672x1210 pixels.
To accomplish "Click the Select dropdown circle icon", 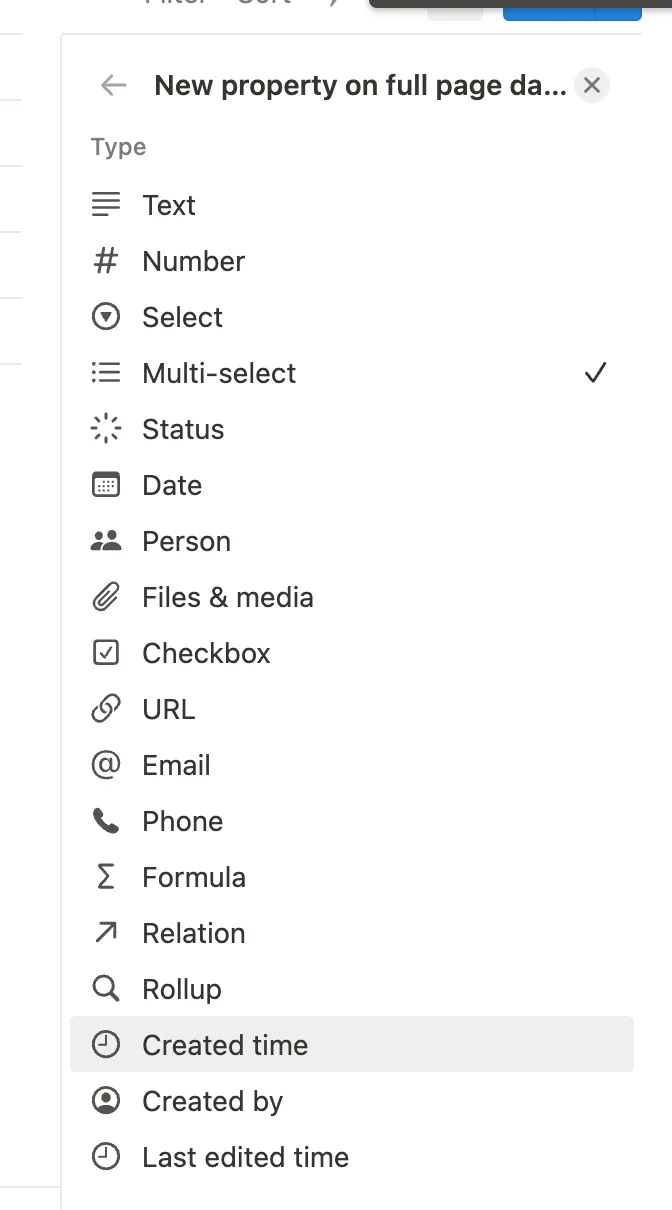I will click(x=105, y=317).
